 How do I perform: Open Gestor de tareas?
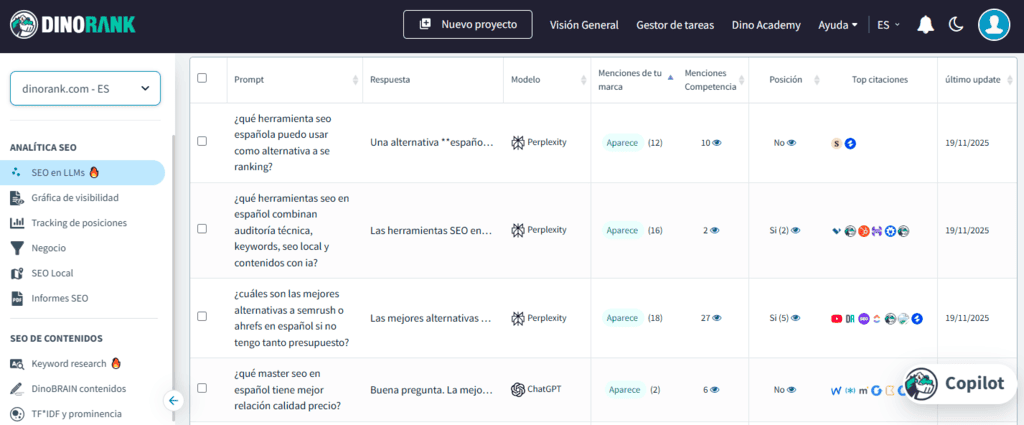[675, 25]
